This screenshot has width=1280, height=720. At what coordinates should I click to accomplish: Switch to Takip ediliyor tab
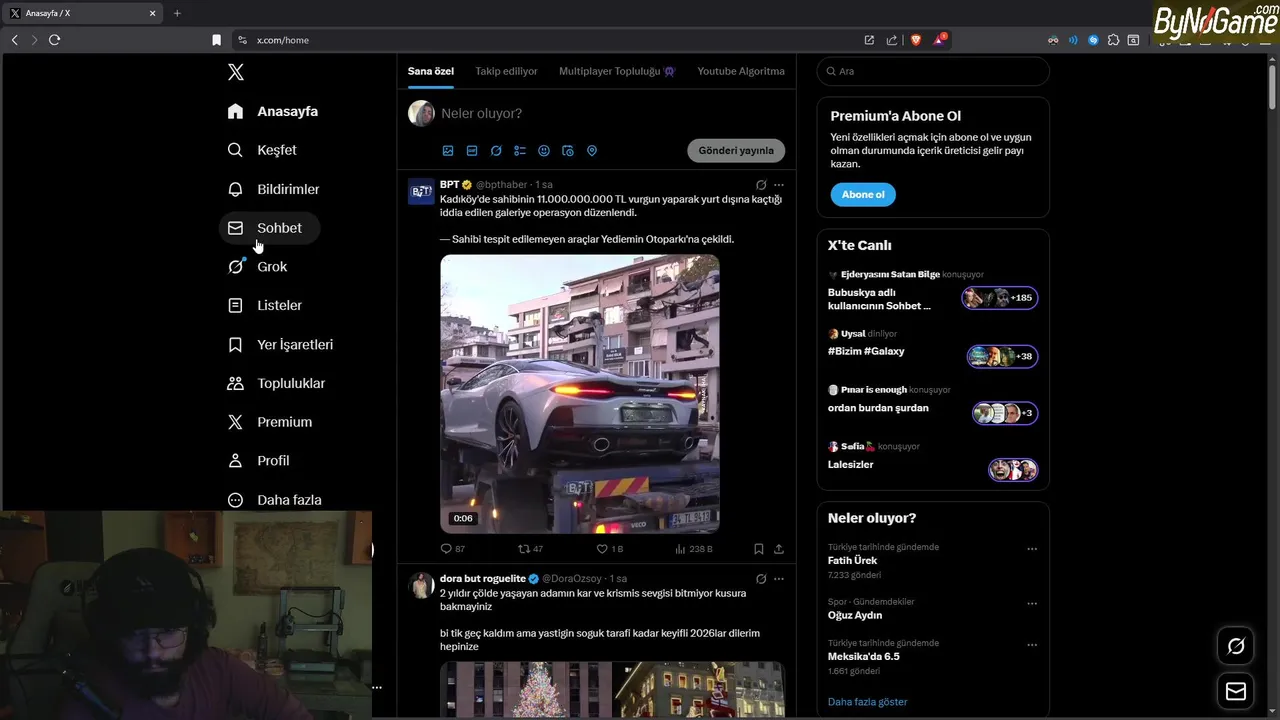point(506,71)
